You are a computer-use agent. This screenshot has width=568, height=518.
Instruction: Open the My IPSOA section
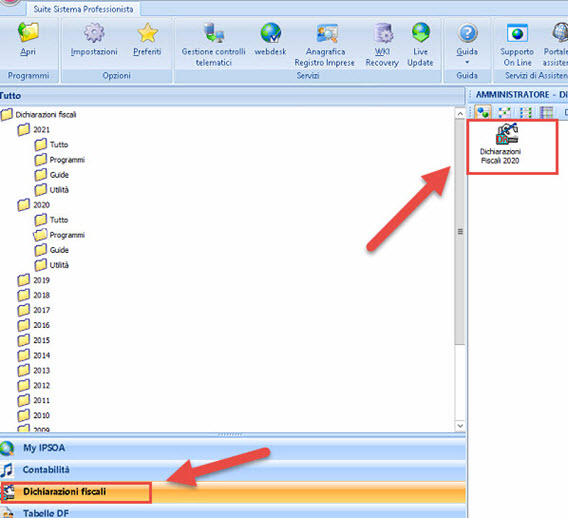pyautogui.click(x=233, y=448)
